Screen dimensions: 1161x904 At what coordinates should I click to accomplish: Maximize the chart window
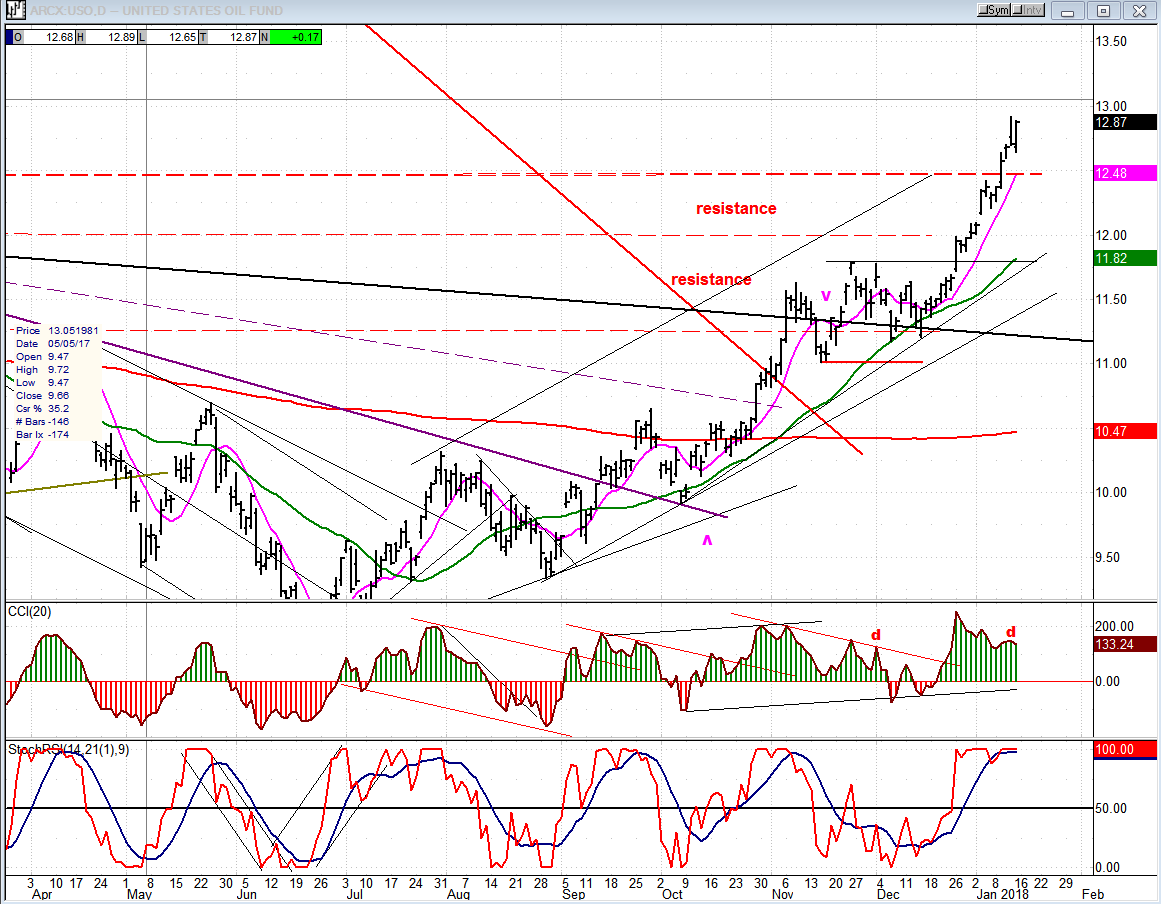tap(1104, 10)
